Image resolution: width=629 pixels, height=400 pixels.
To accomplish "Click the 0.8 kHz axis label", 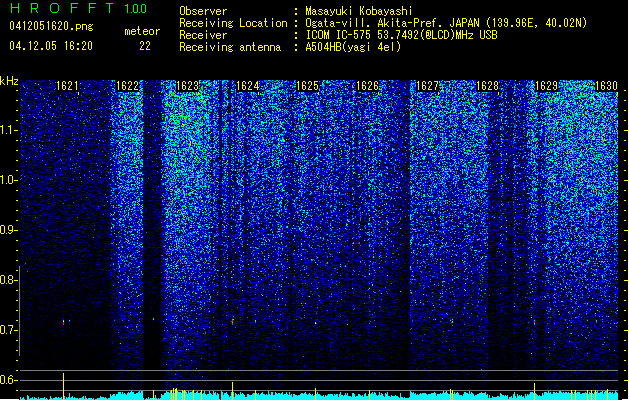I will [9, 280].
